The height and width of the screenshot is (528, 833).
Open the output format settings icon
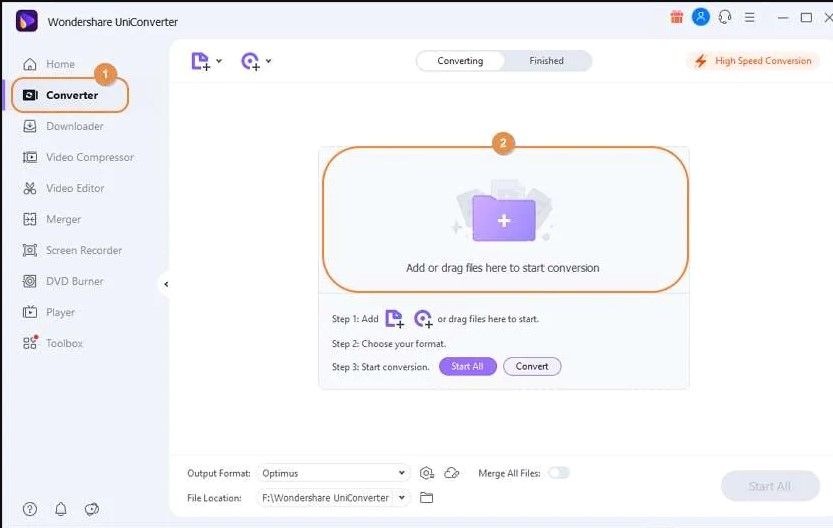427,473
